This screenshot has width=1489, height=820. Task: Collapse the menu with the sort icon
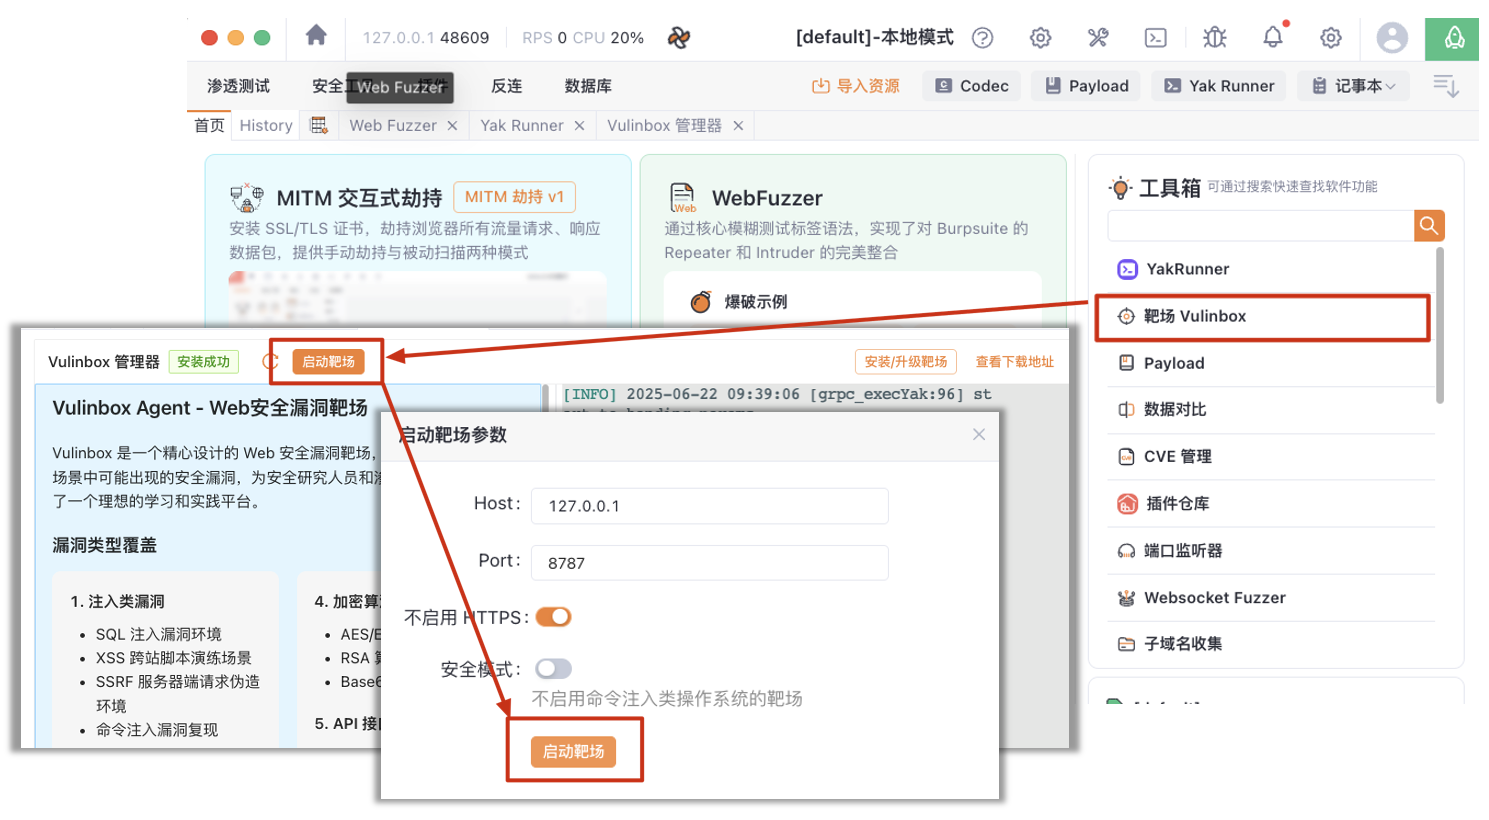click(1446, 86)
